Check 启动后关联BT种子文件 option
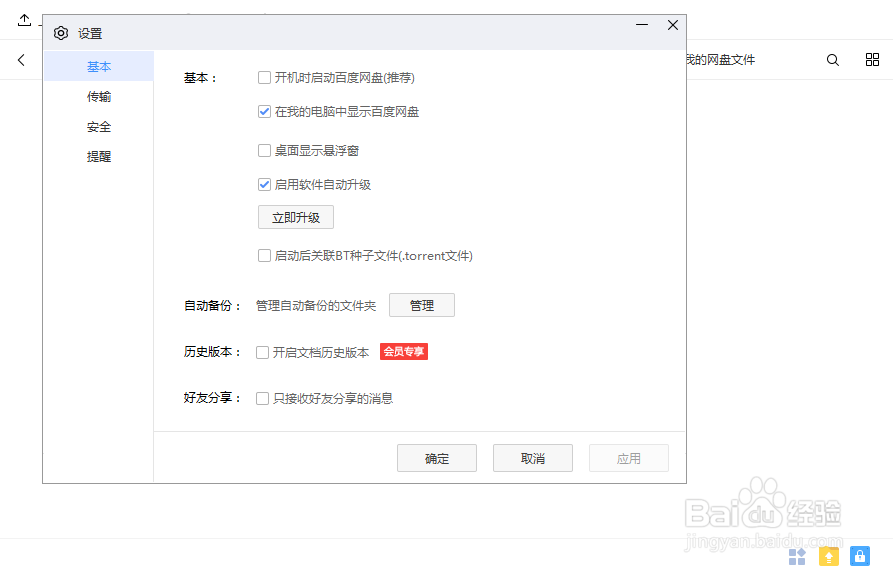Image resolution: width=893 pixels, height=572 pixels. 264,256
